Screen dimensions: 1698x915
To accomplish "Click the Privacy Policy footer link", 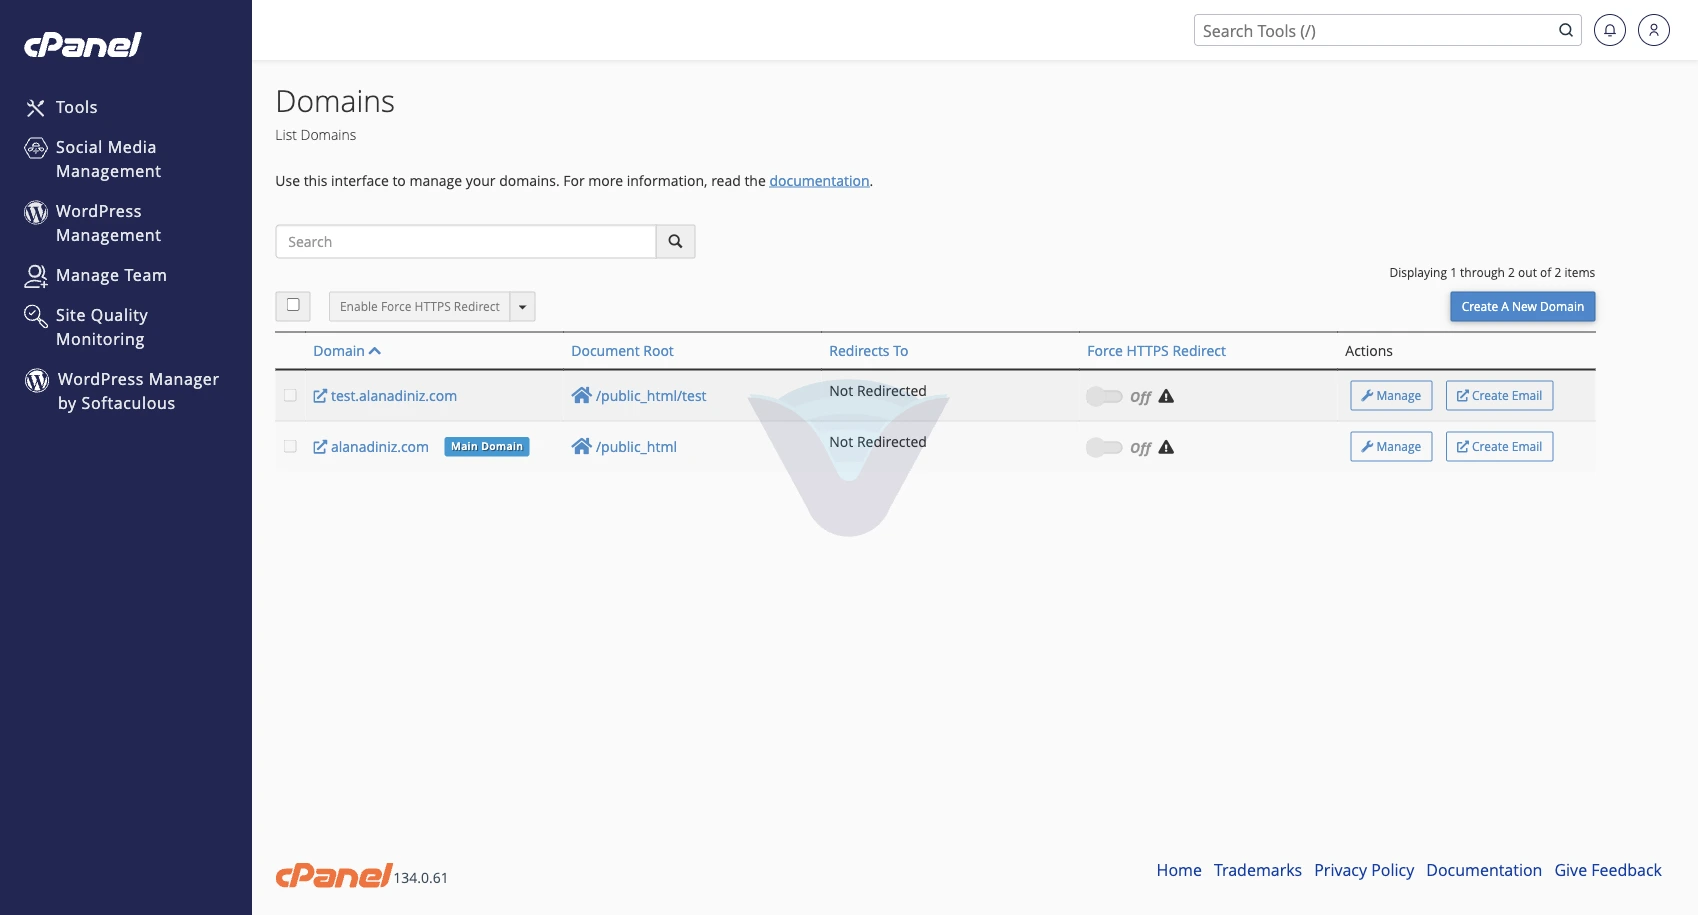I will click(1364, 870).
